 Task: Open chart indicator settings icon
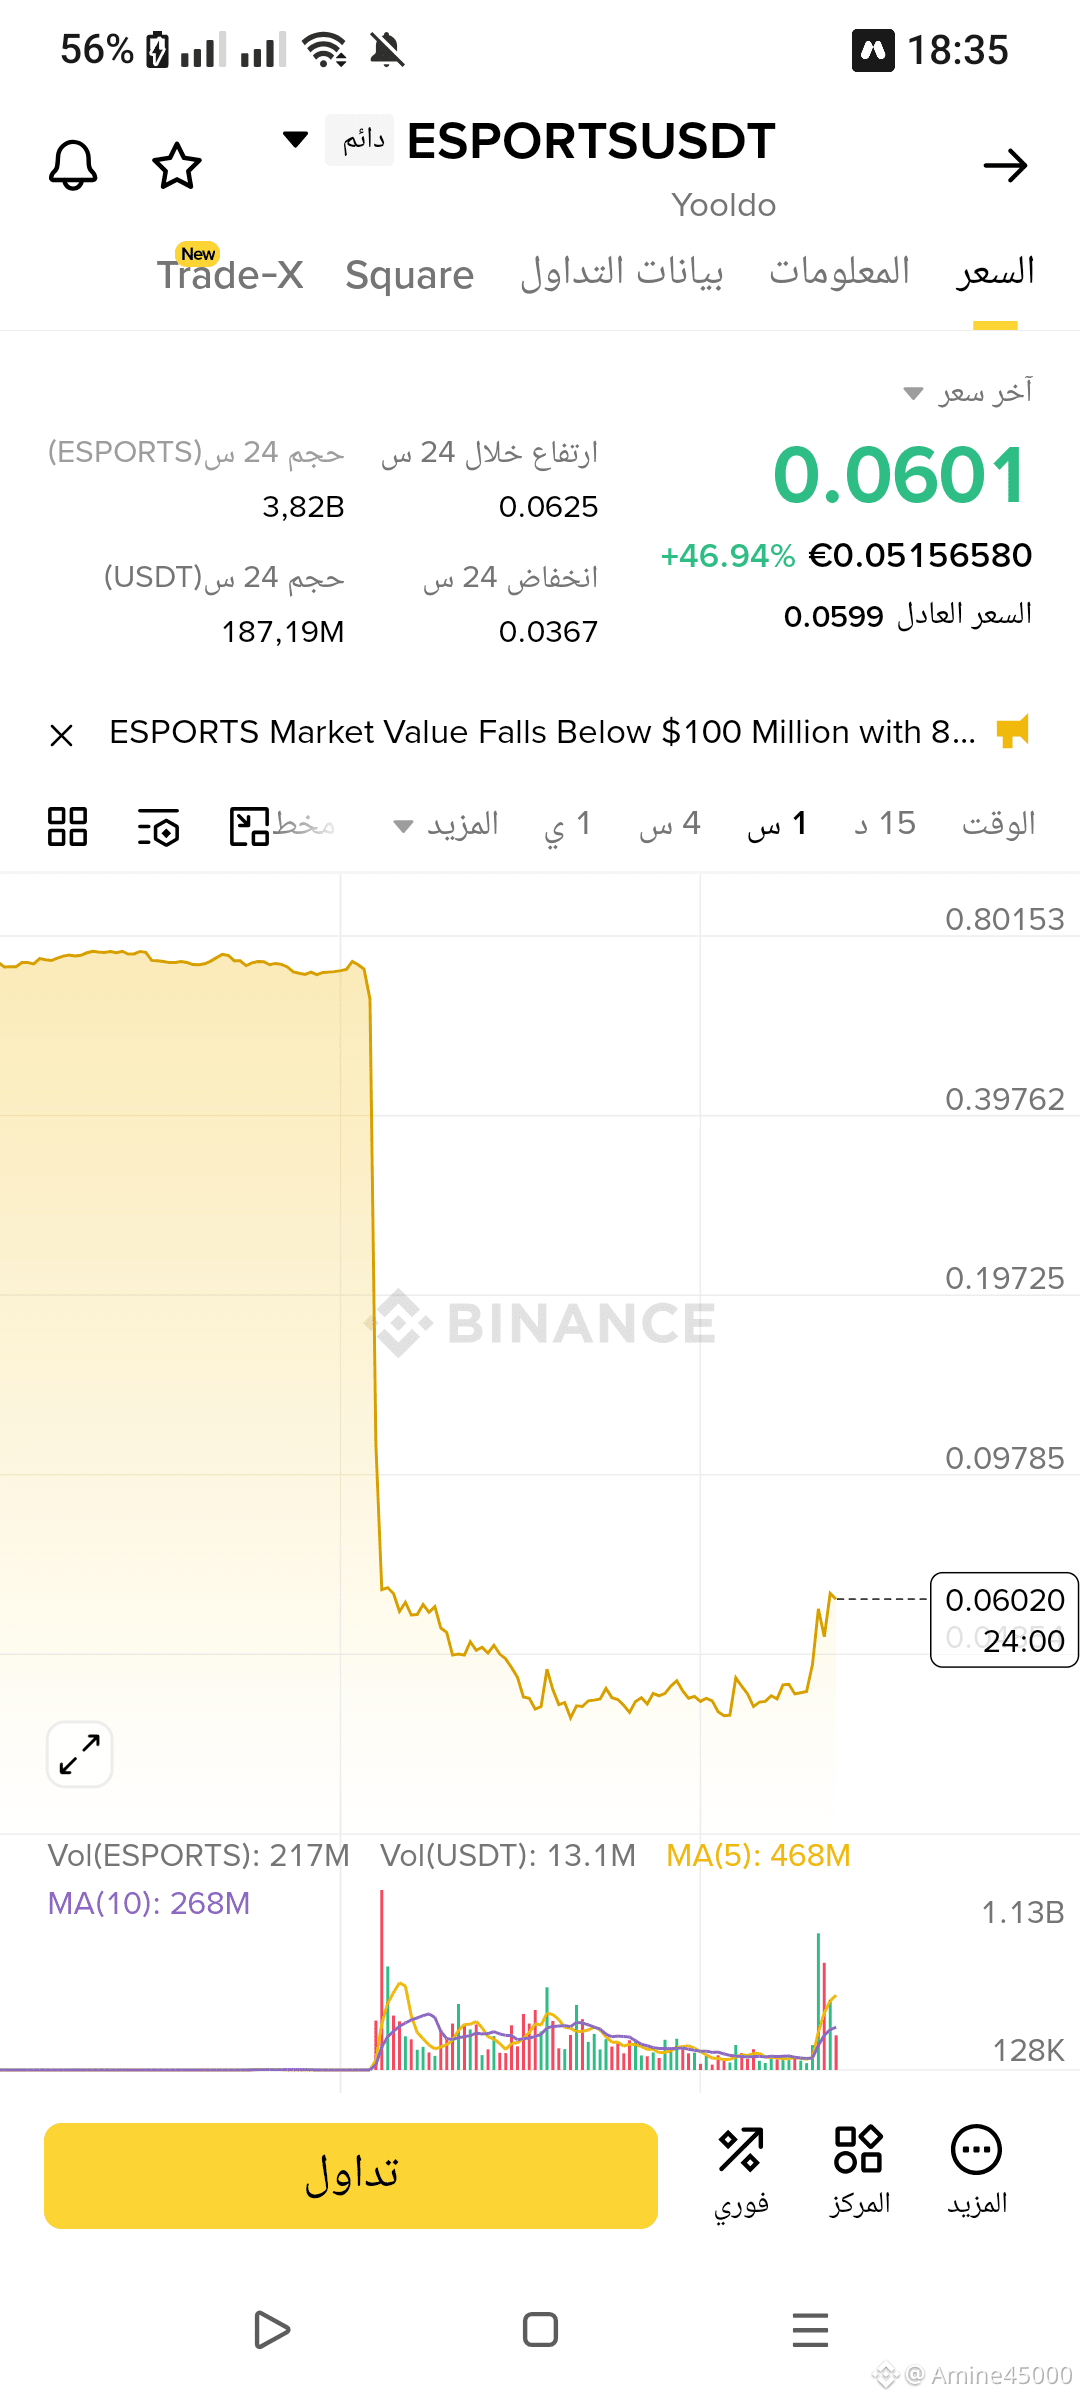click(158, 826)
